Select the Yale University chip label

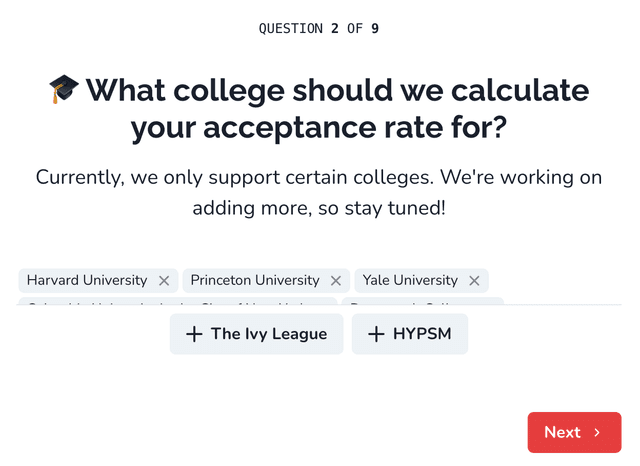pos(410,280)
